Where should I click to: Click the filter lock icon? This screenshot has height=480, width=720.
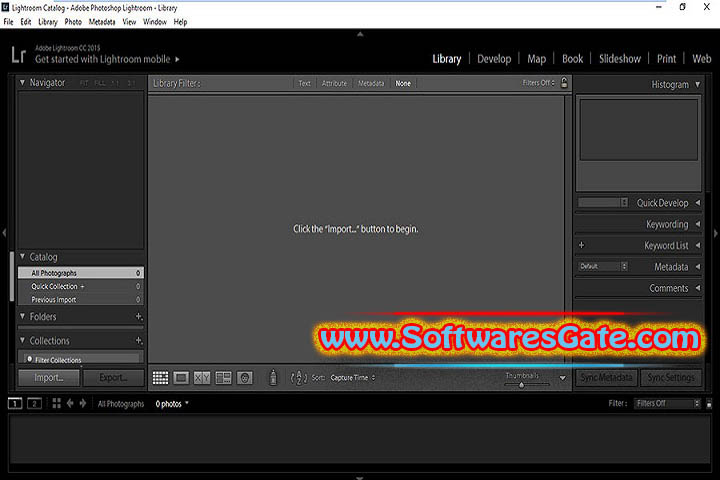tap(564, 83)
